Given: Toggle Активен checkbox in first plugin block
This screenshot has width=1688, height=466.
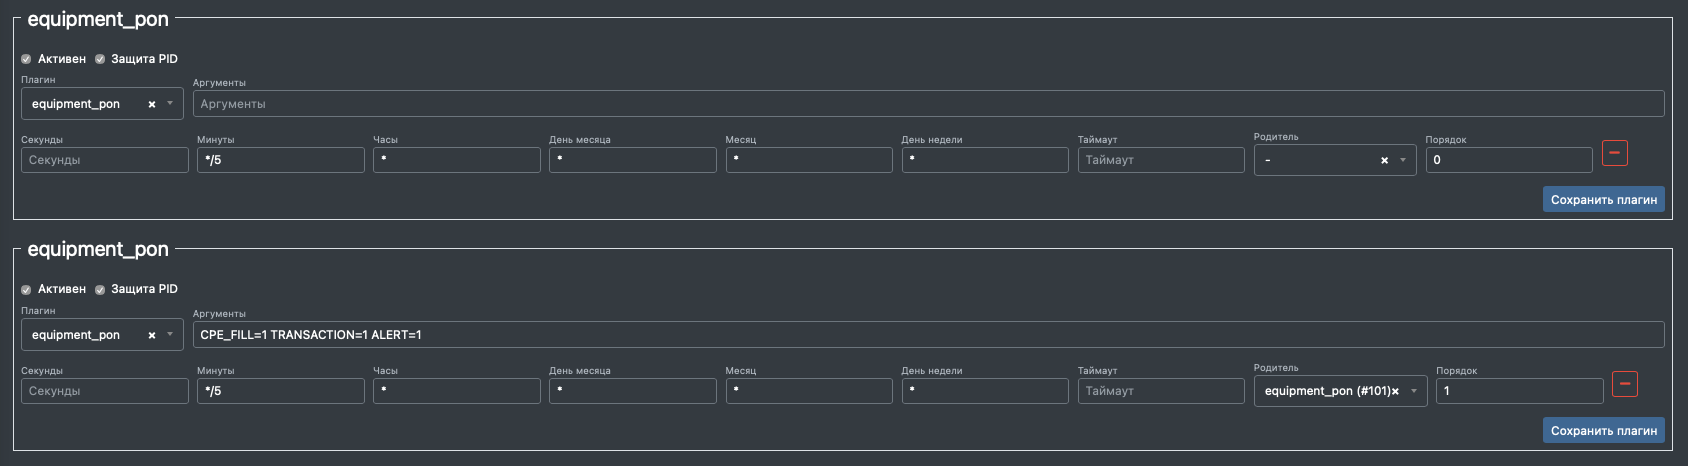Looking at the screenshot, I should [x=26, y=59].
